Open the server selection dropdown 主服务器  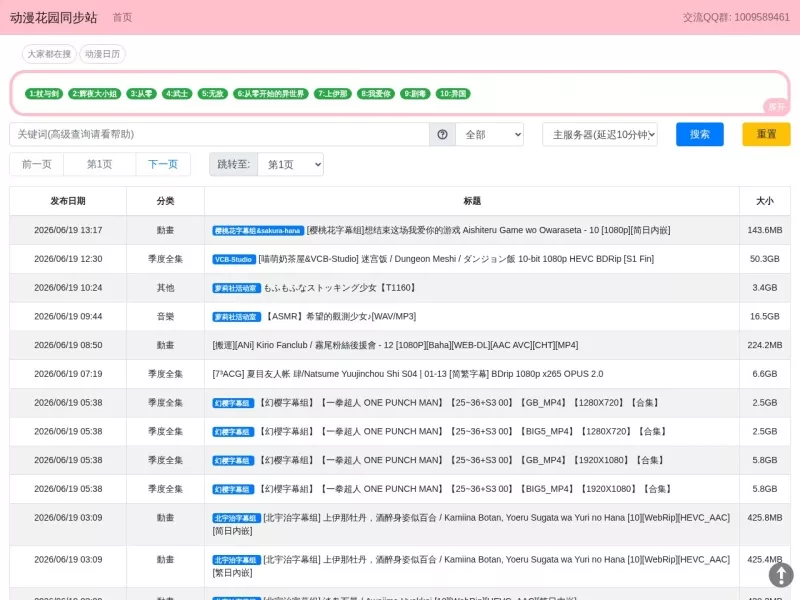[x=599, y=134]
